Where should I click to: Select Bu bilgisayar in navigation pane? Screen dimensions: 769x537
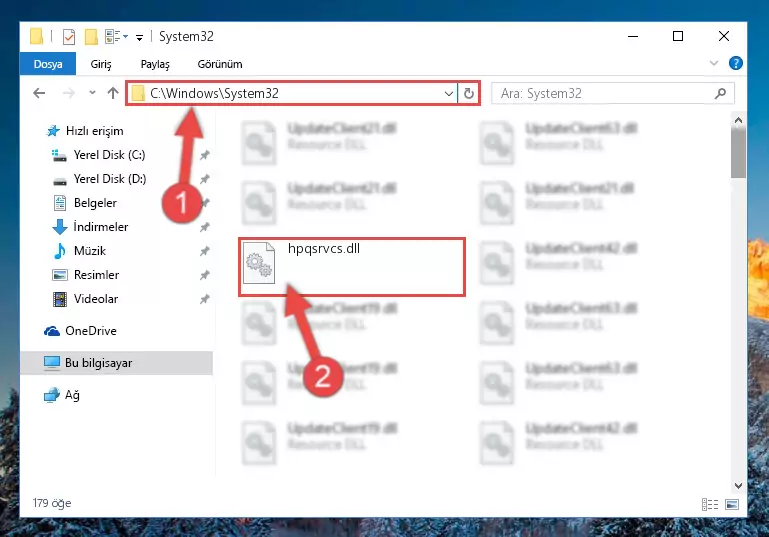(x=117, y=363)
